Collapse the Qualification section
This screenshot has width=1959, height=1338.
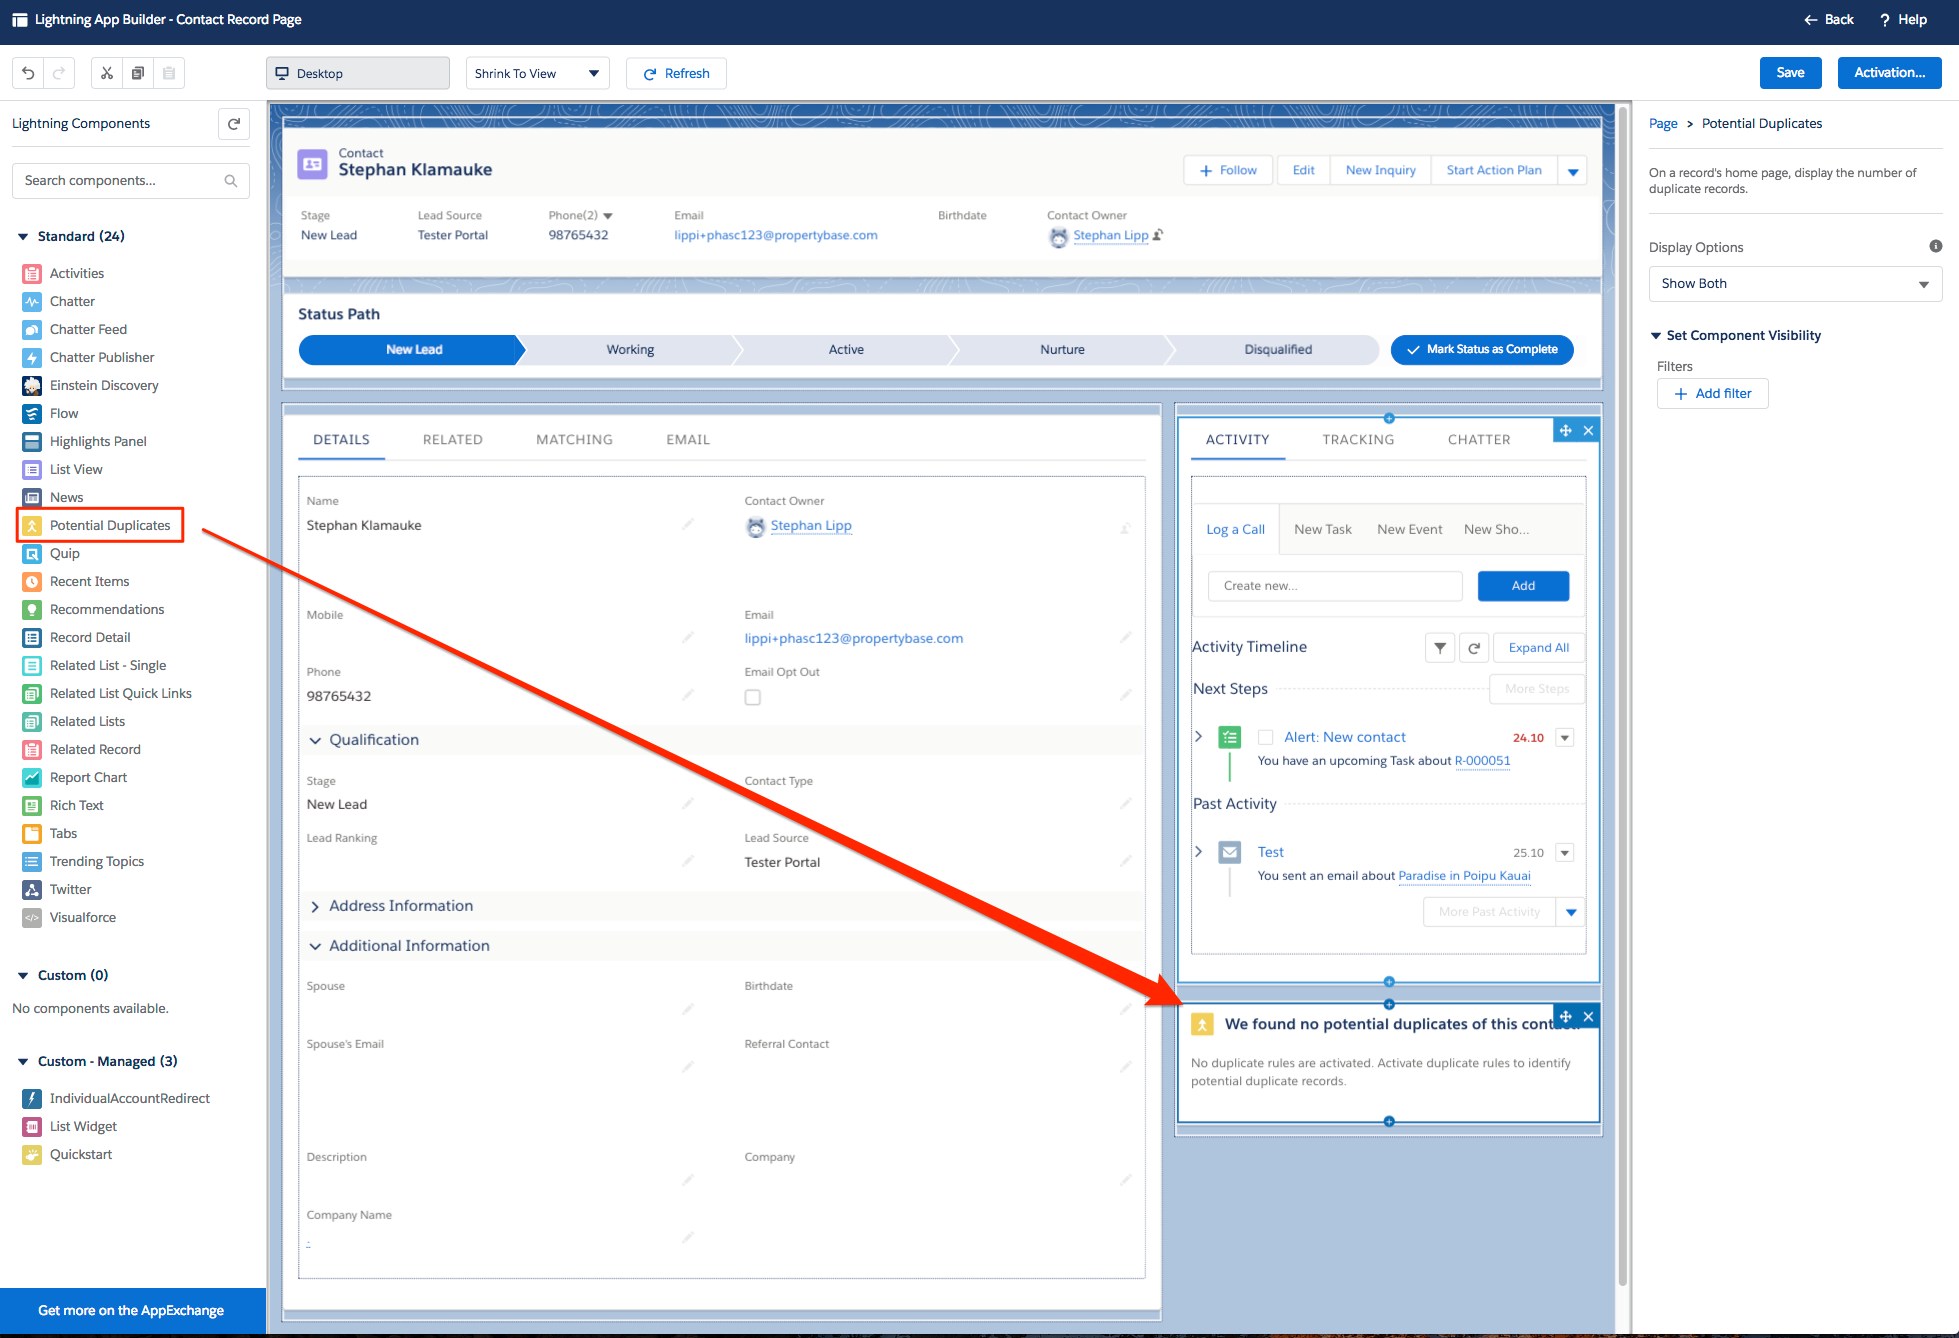[x=315, y=740]
